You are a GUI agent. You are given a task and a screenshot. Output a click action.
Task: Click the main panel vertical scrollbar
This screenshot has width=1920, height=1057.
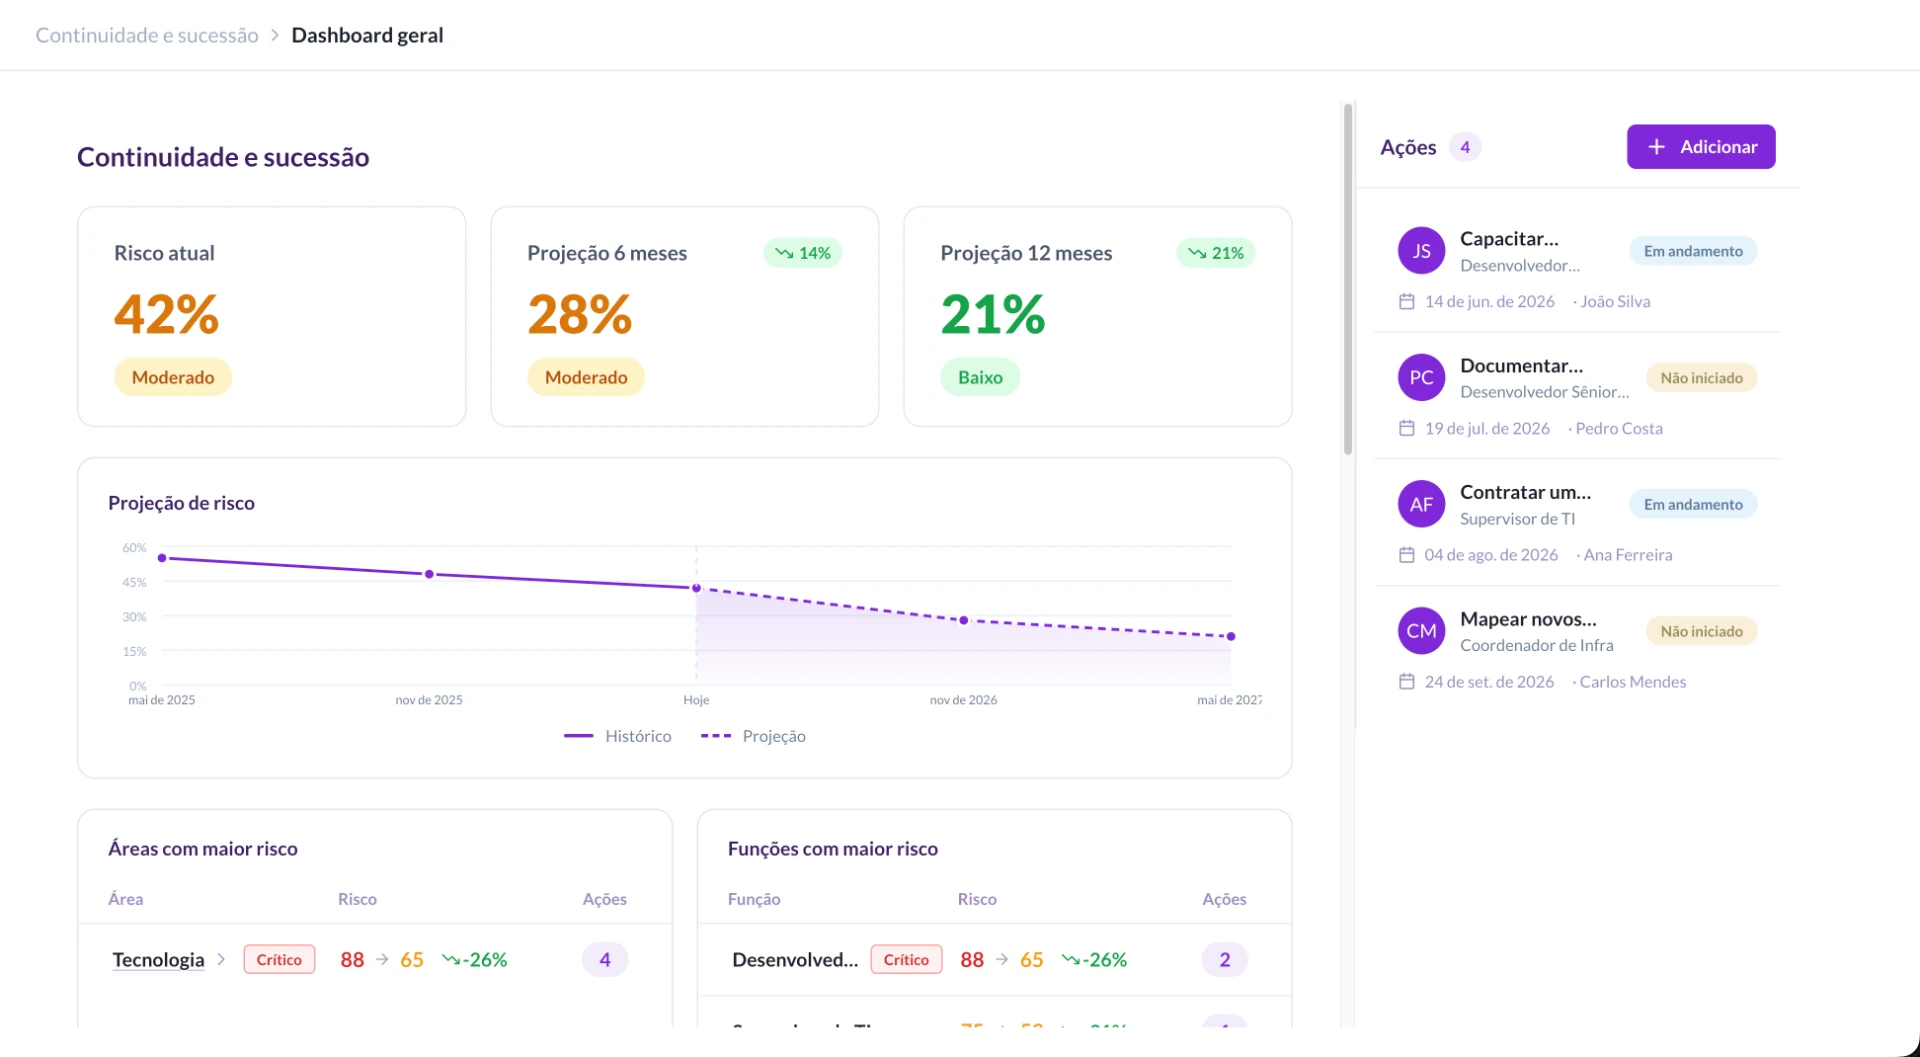point(1348,280)
